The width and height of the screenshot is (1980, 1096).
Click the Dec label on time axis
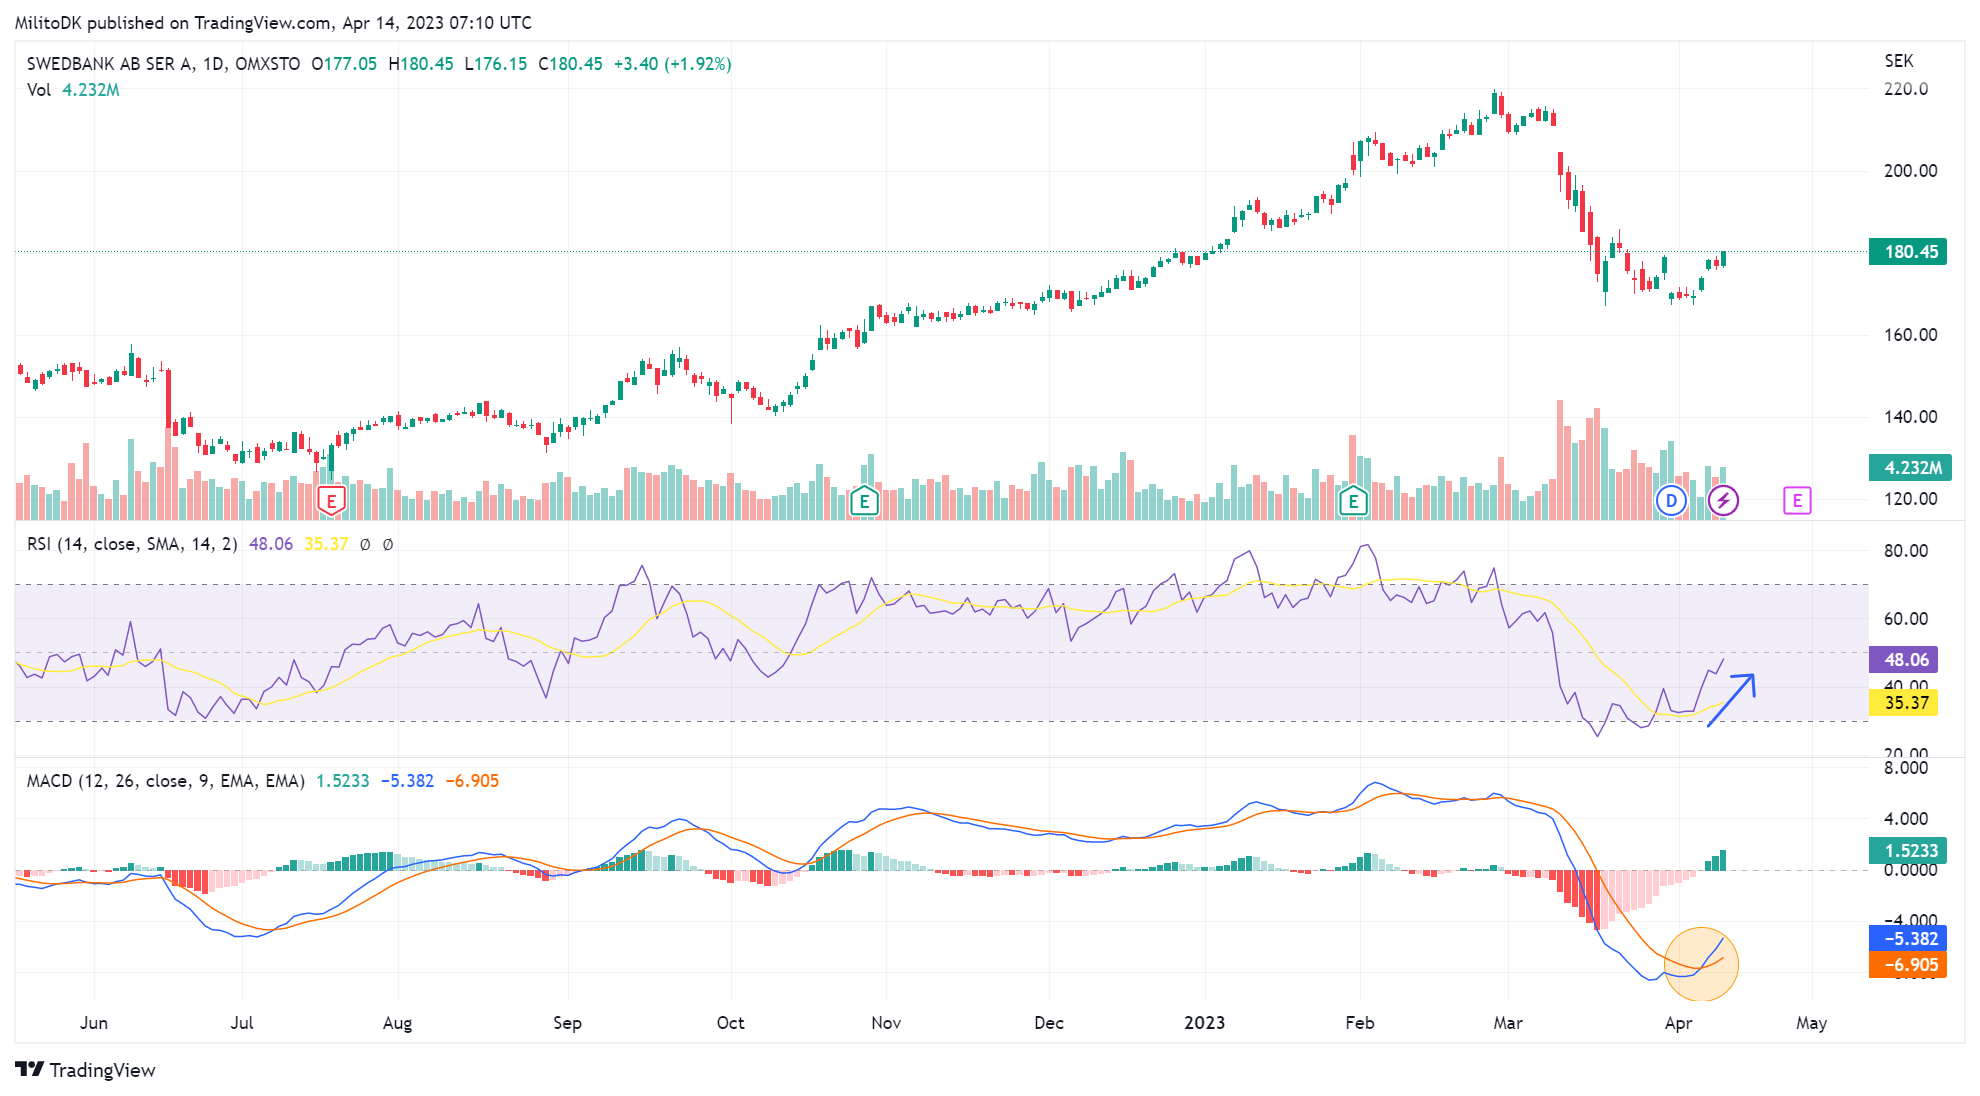[x=1049, y=1023]
